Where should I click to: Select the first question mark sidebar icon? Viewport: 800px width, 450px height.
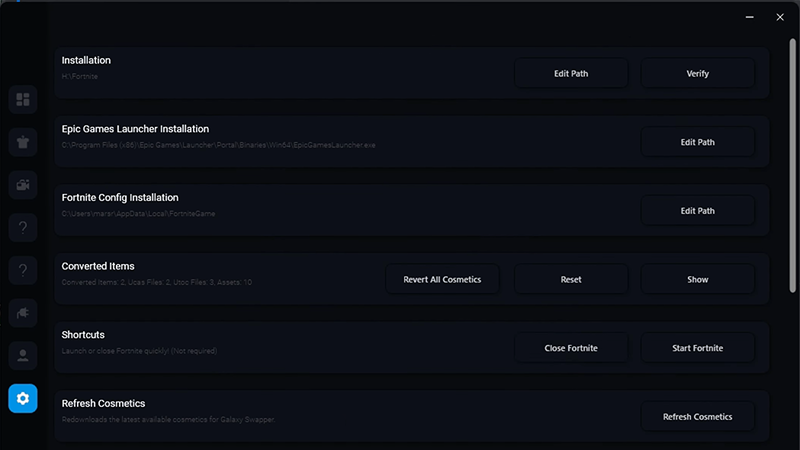(22, 228)
